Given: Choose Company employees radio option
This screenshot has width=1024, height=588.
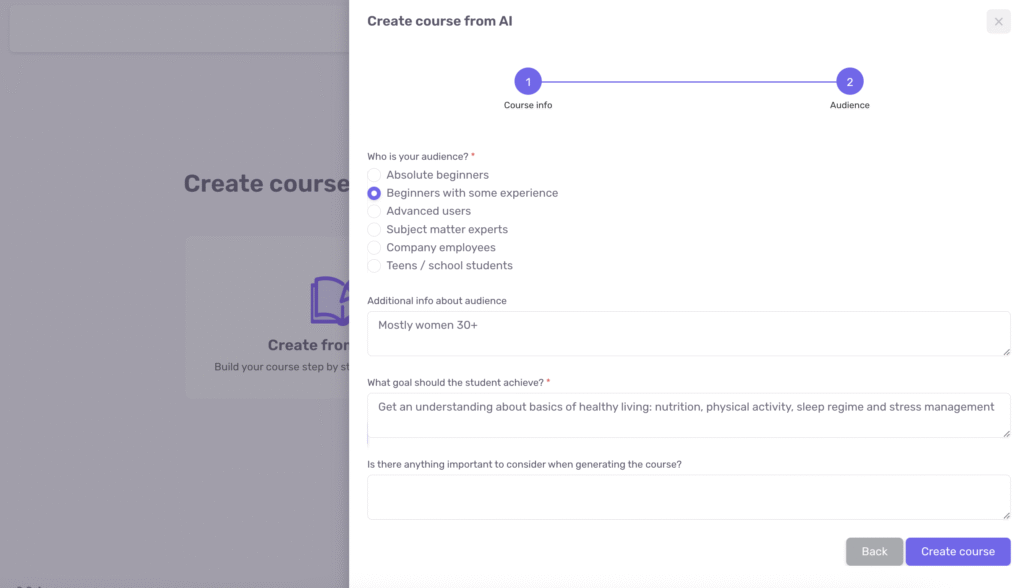Looking at the screenshot, I should click(x=374, y=248).
